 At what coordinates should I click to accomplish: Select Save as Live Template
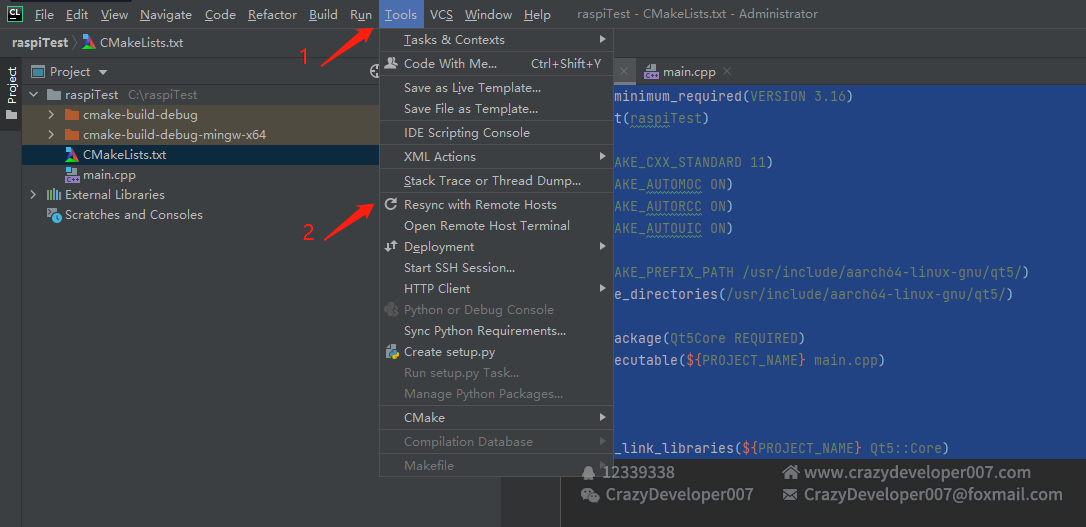497,88
